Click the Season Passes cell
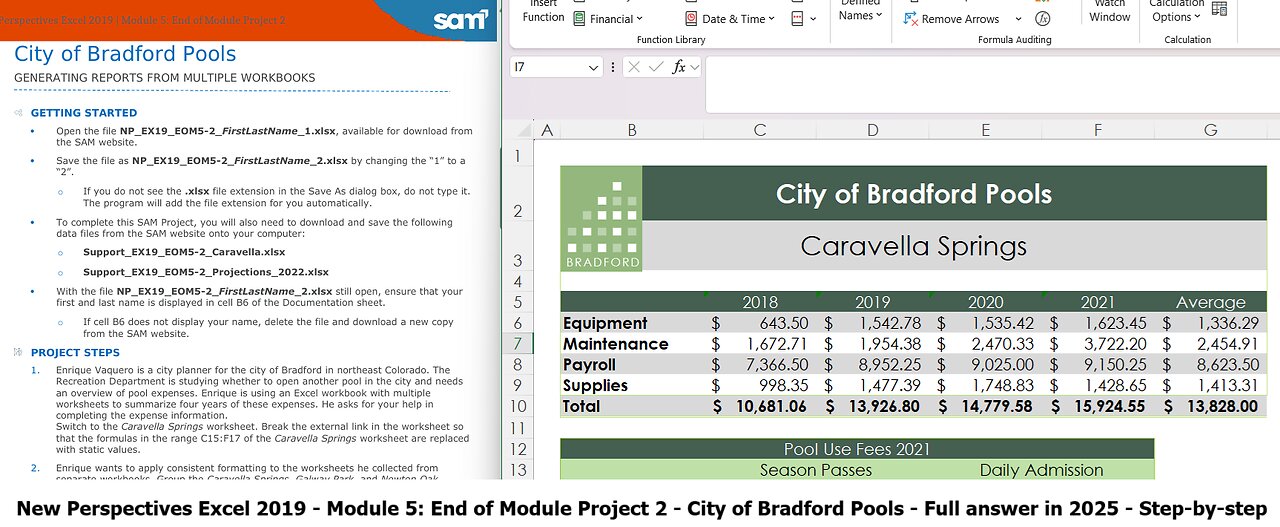 point(816,470)
